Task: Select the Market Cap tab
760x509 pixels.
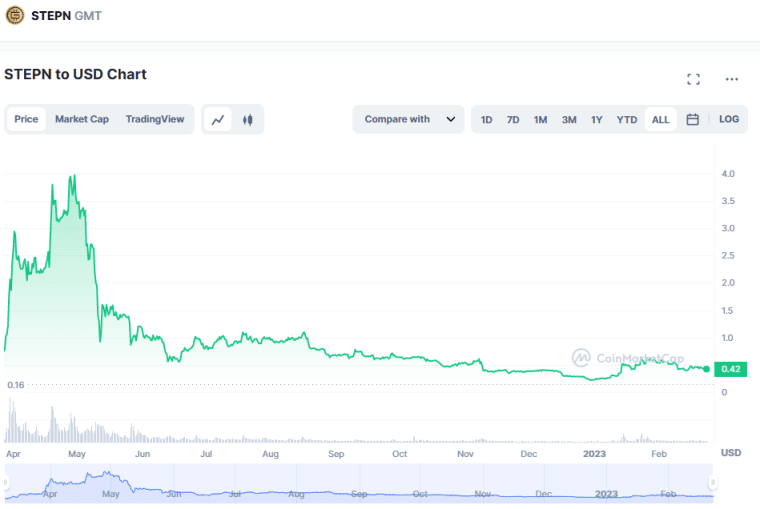Action: [82, 119]
